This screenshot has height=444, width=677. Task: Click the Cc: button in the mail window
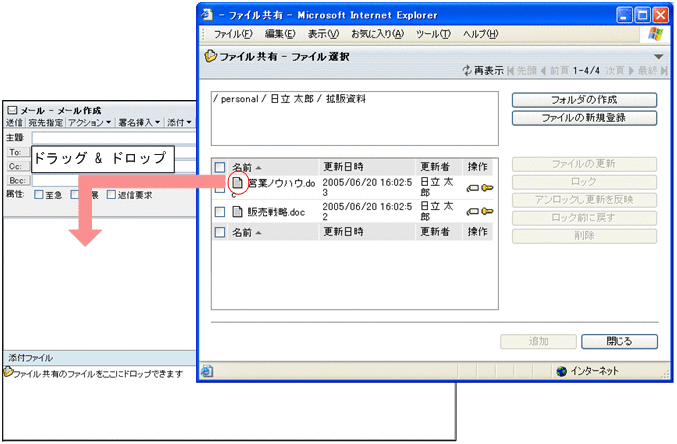[17, 166]
